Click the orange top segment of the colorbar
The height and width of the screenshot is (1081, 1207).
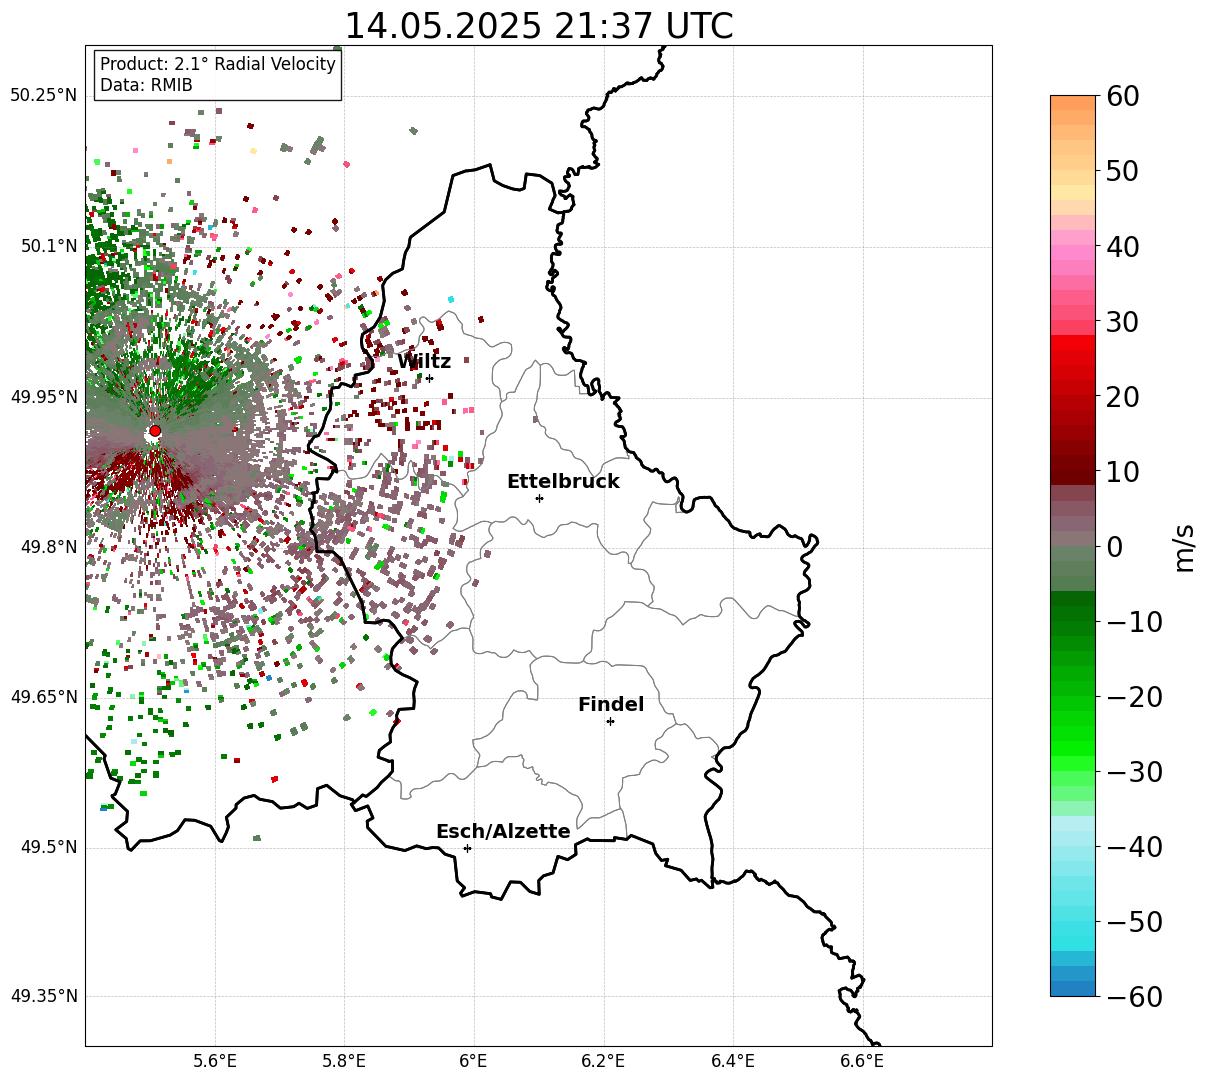click(x=1073, y=103)
